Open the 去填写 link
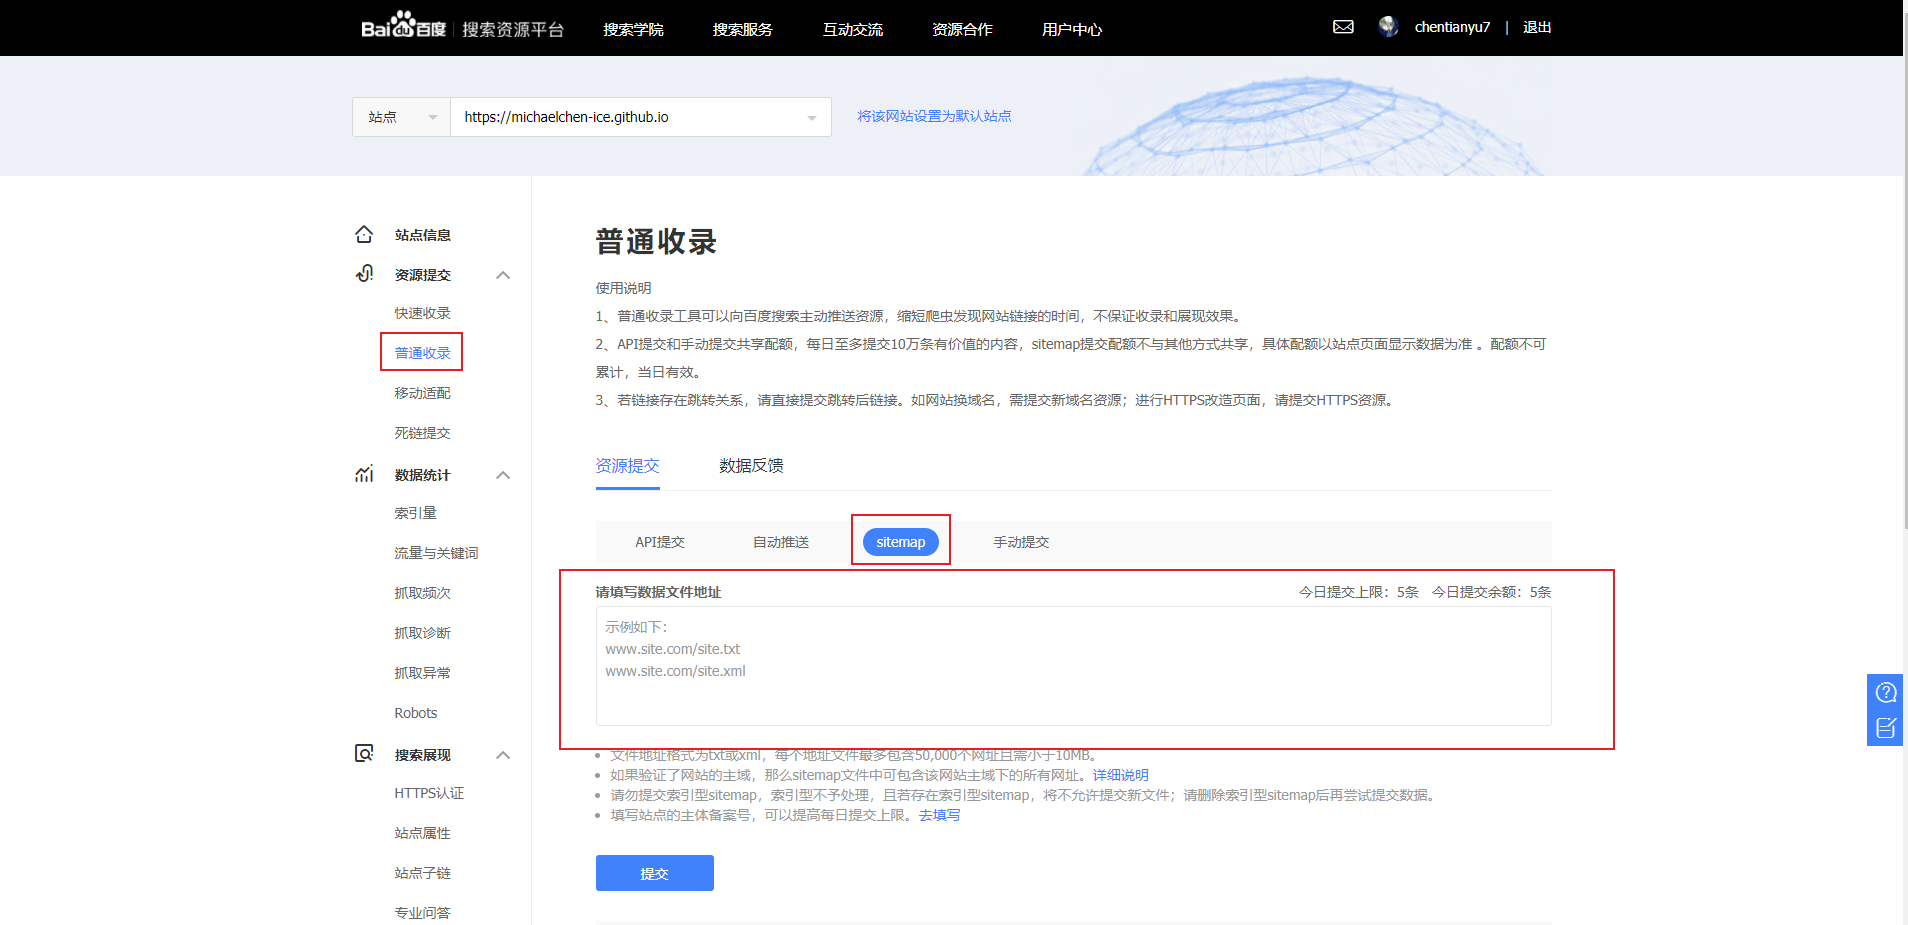This screenshot has width=1908, height=925. (x=939, y=815)
